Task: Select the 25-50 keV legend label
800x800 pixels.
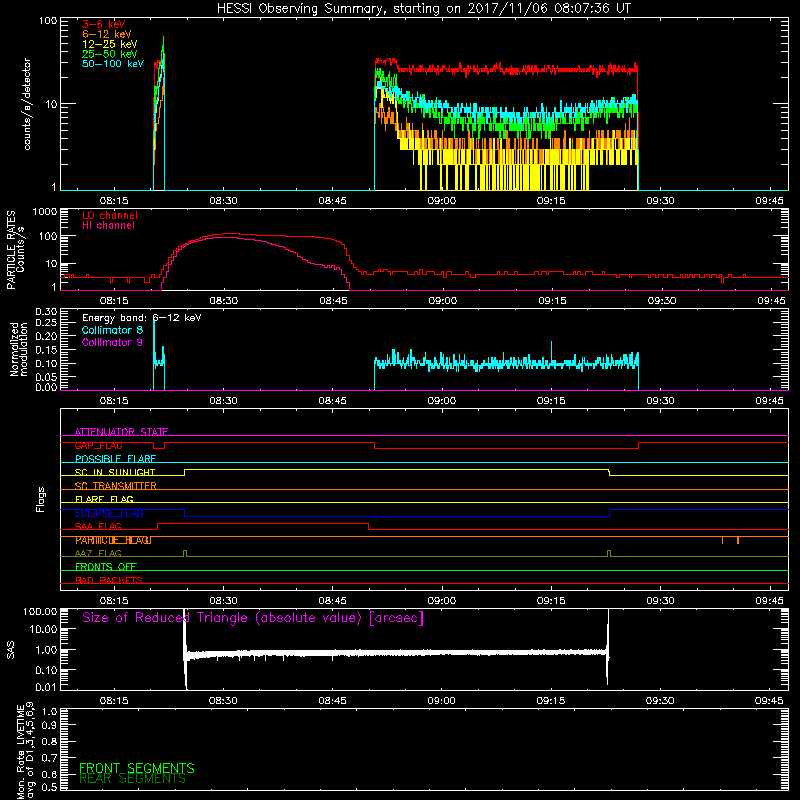Action: [109, 54]
